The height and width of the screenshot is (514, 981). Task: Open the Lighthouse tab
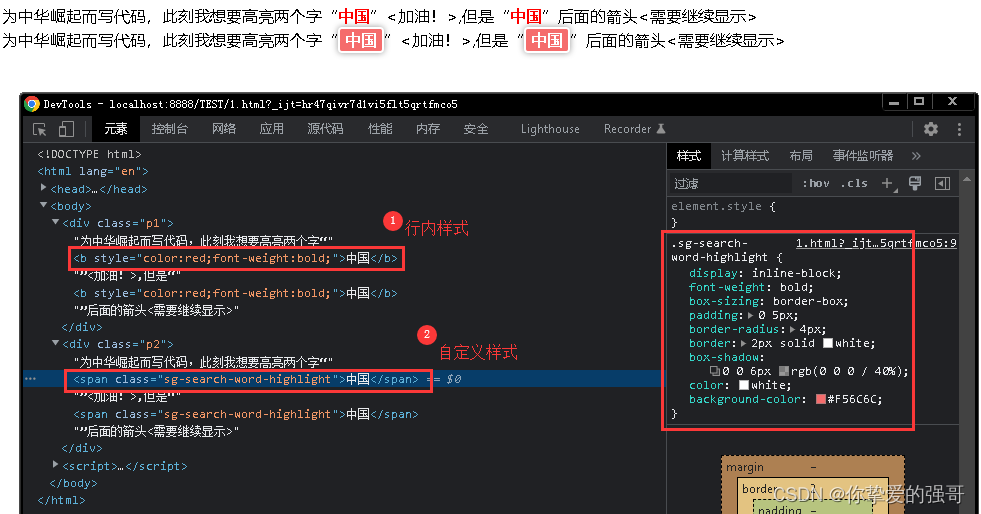[550, 129]
